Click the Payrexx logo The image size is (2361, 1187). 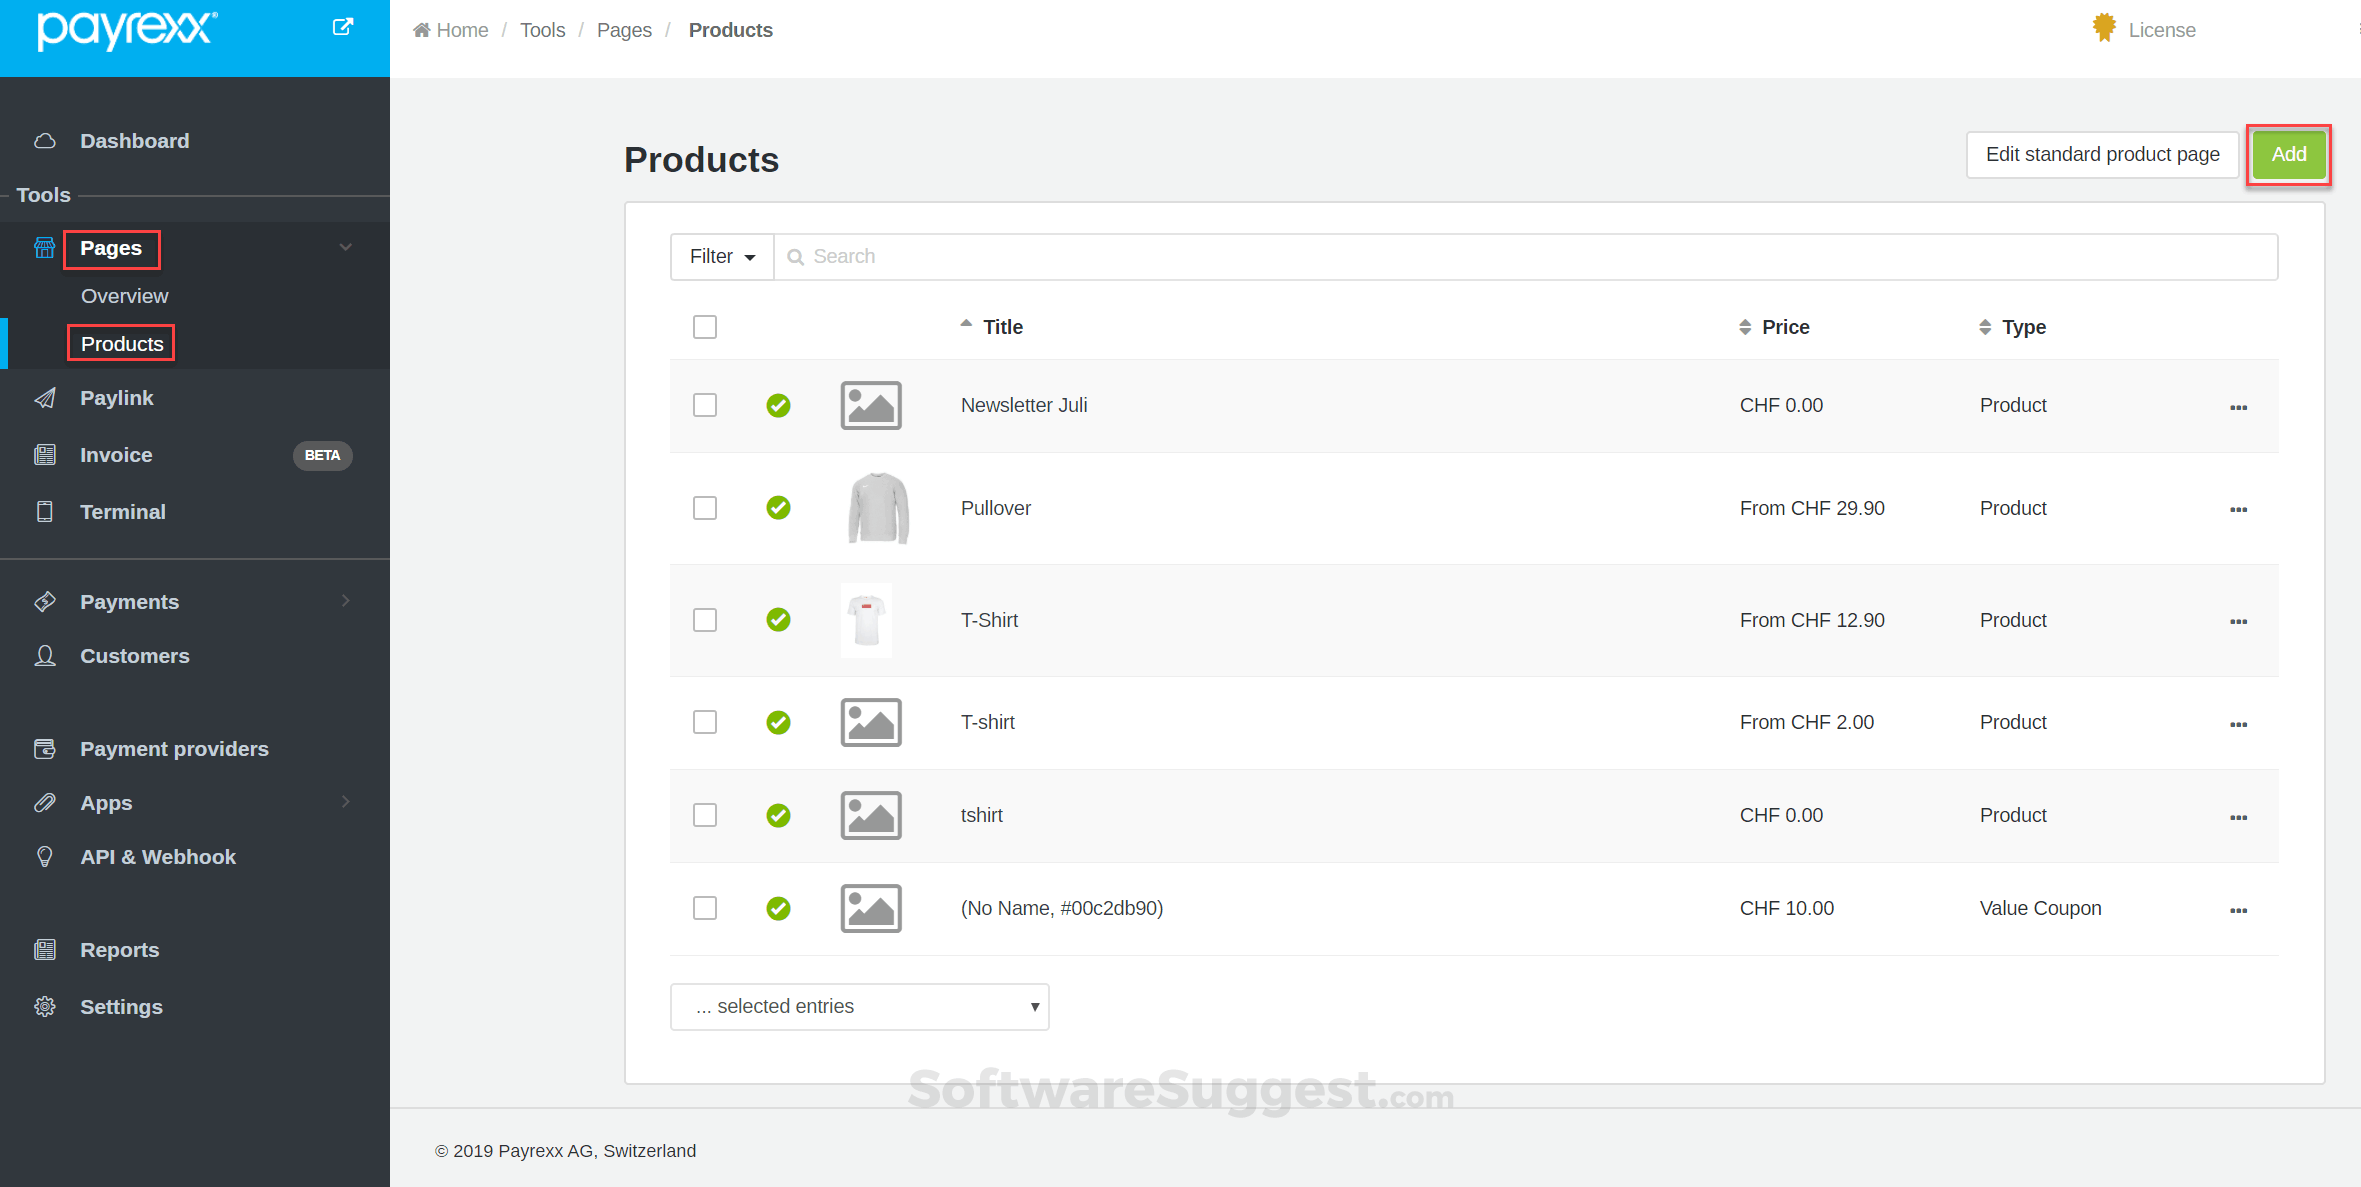tap(127, 30)
